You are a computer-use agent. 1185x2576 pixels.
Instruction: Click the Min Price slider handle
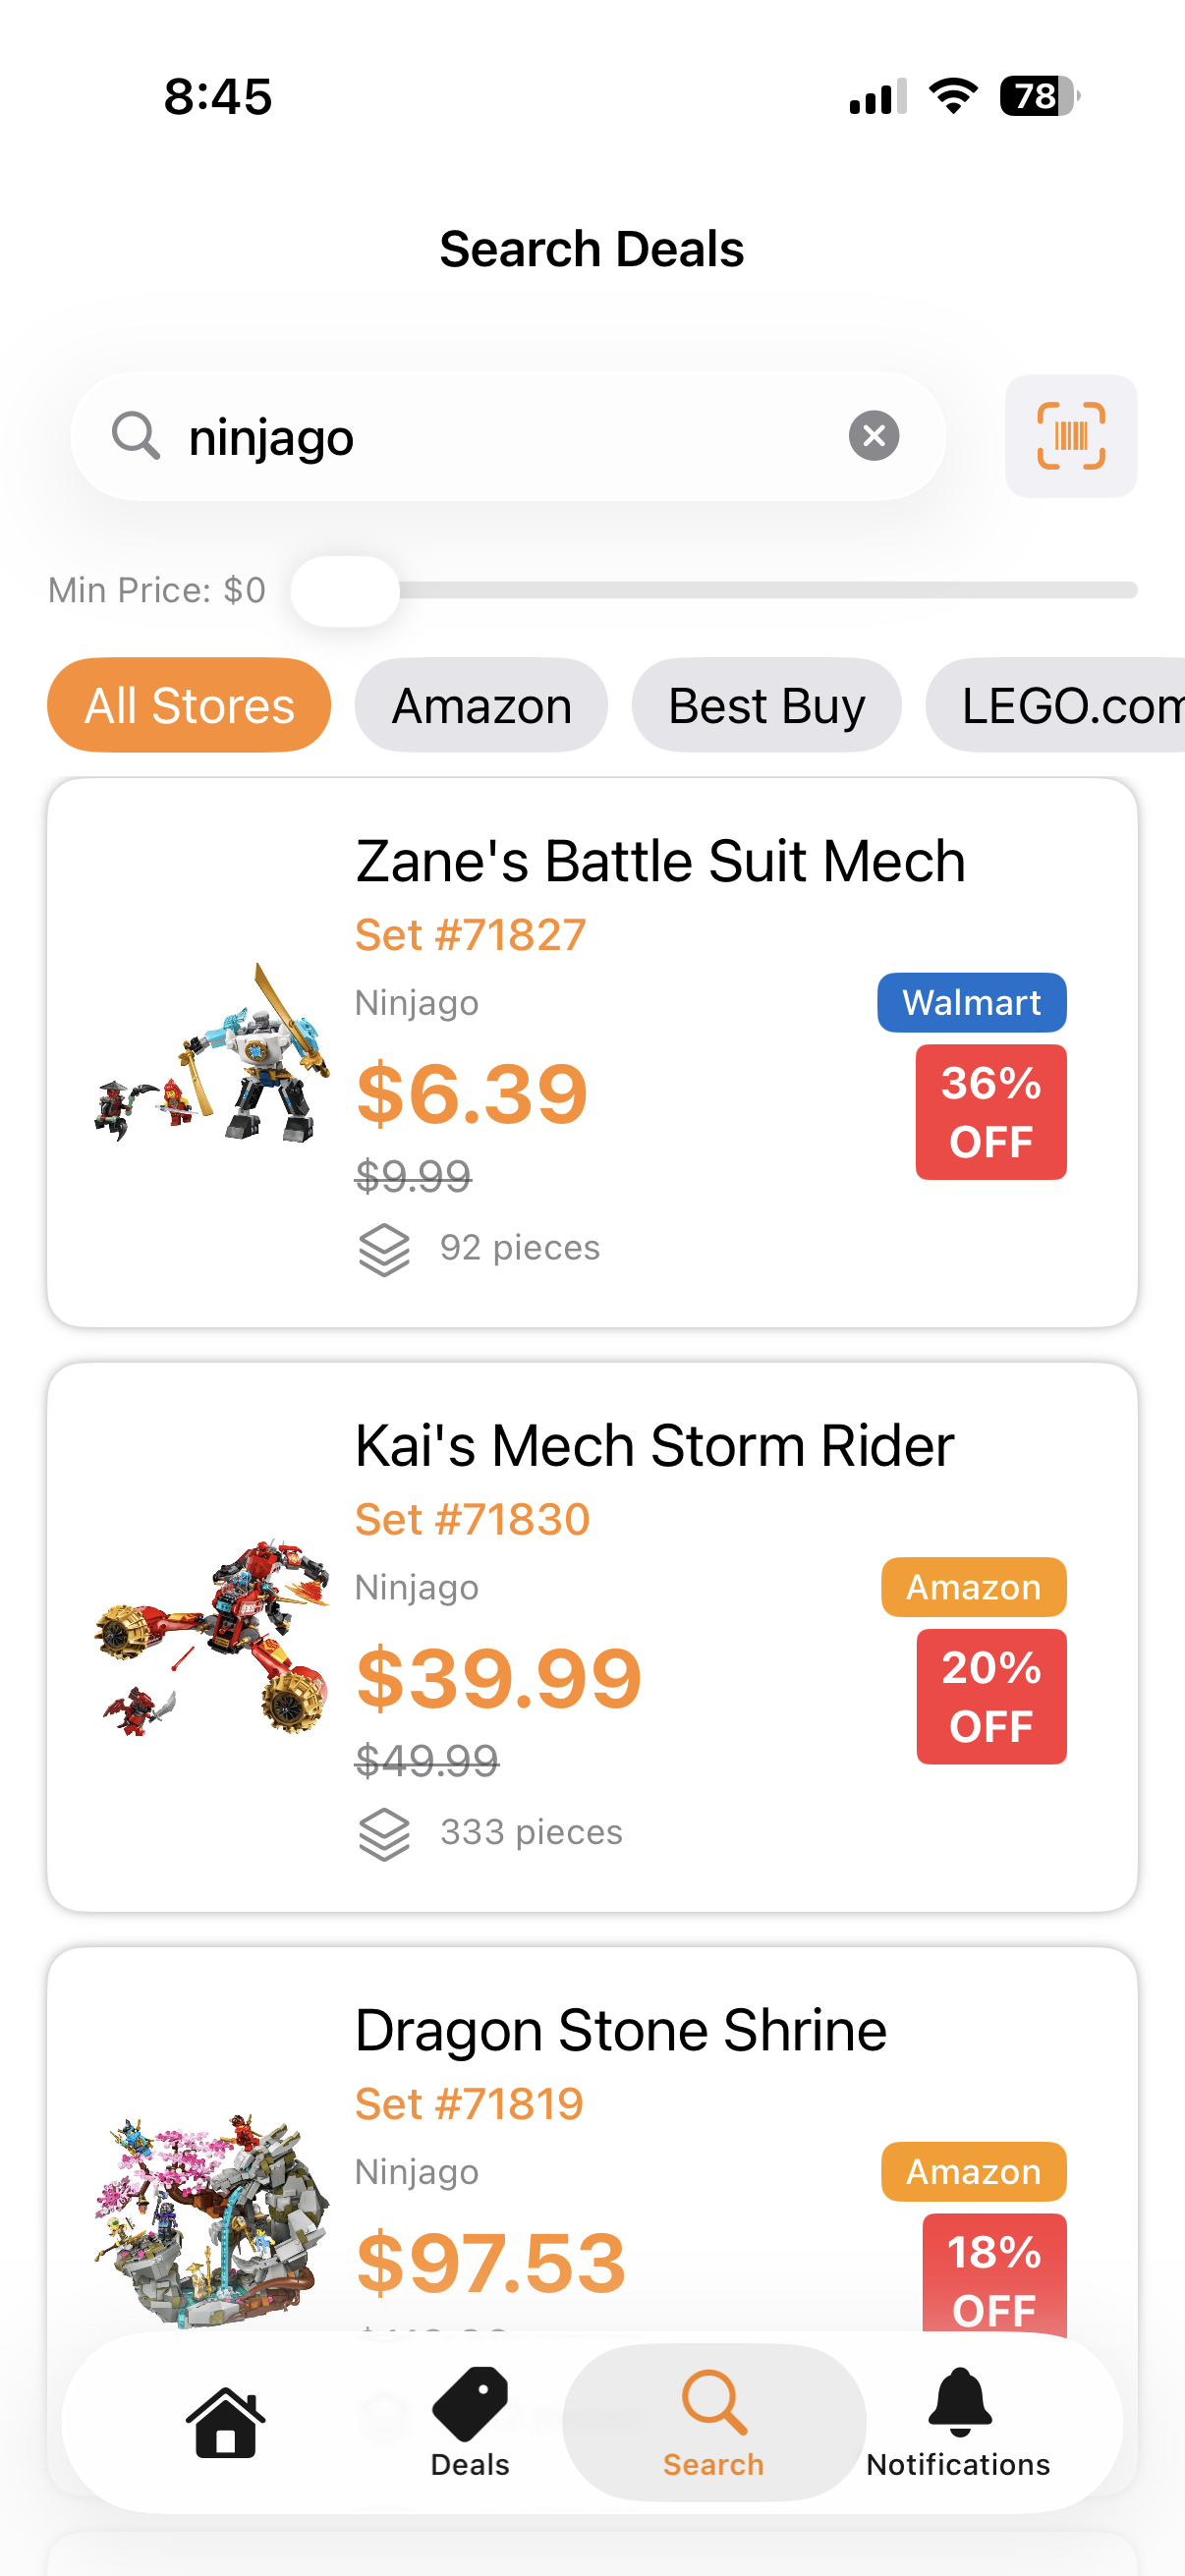click(x=345, y=590)
